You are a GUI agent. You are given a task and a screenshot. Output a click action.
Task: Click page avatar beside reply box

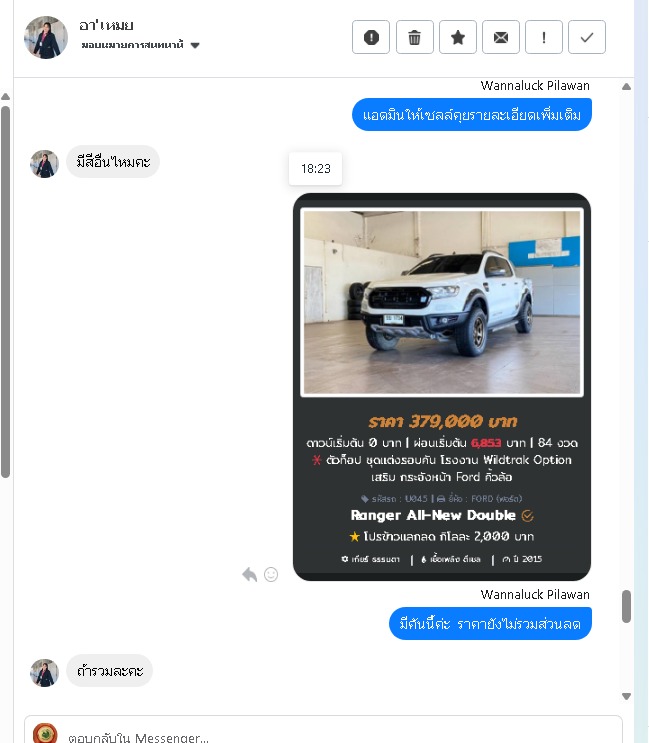click(x=45, y=734)
